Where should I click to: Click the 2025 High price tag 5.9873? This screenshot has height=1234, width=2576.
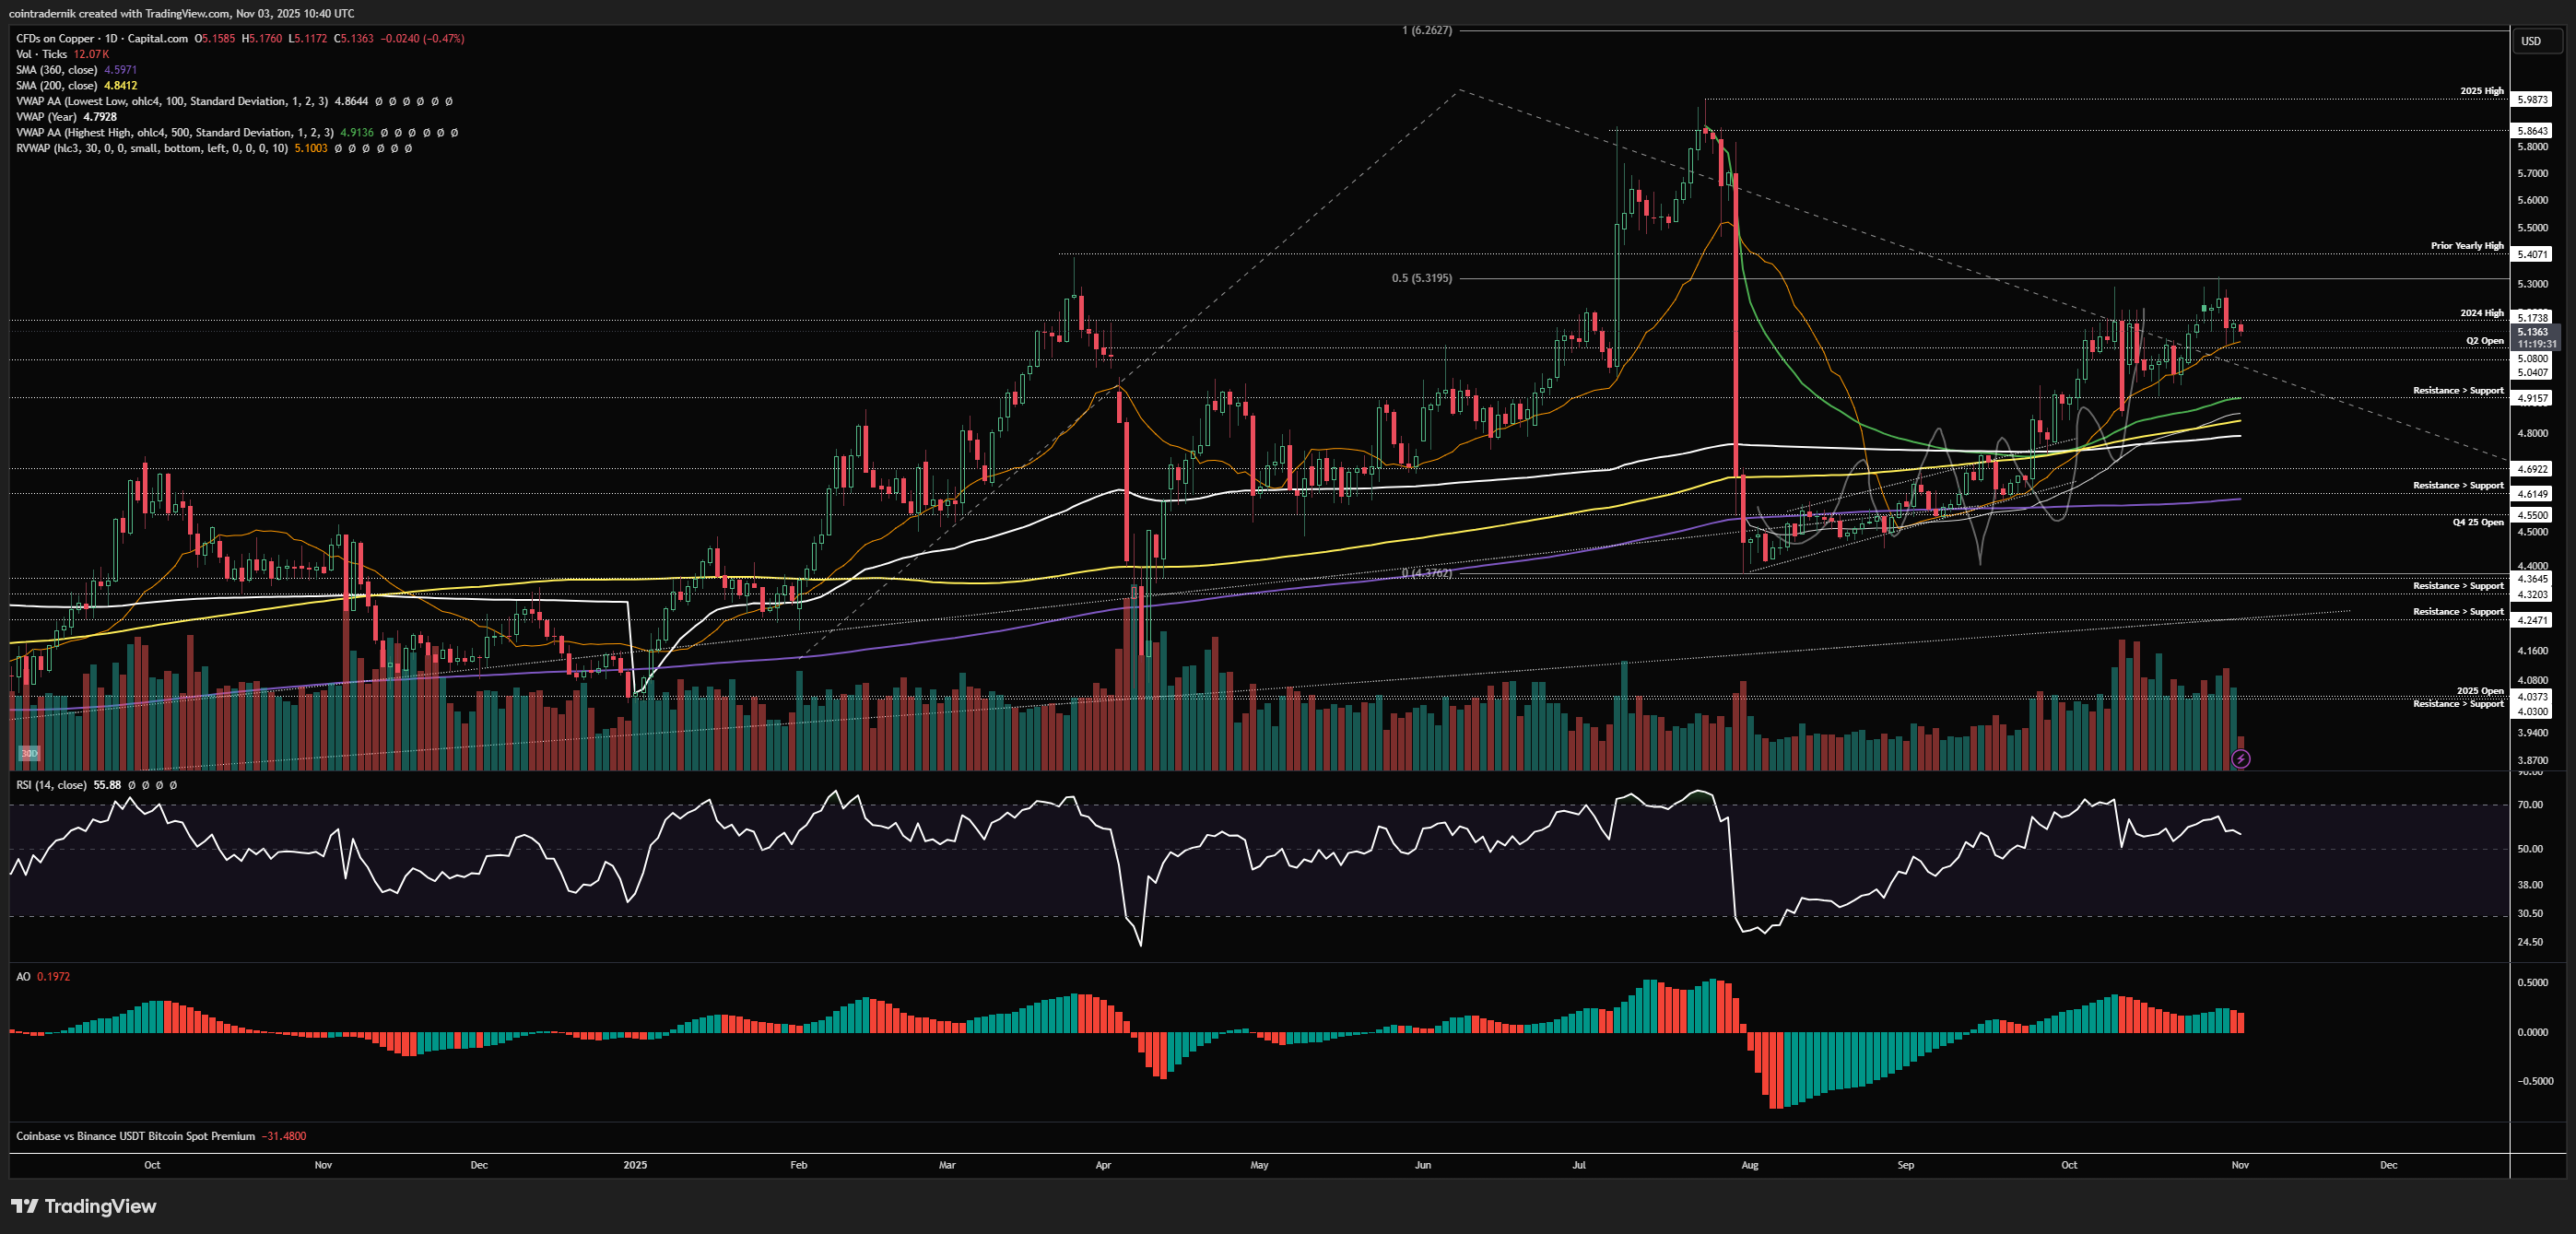click(2533, 100)
